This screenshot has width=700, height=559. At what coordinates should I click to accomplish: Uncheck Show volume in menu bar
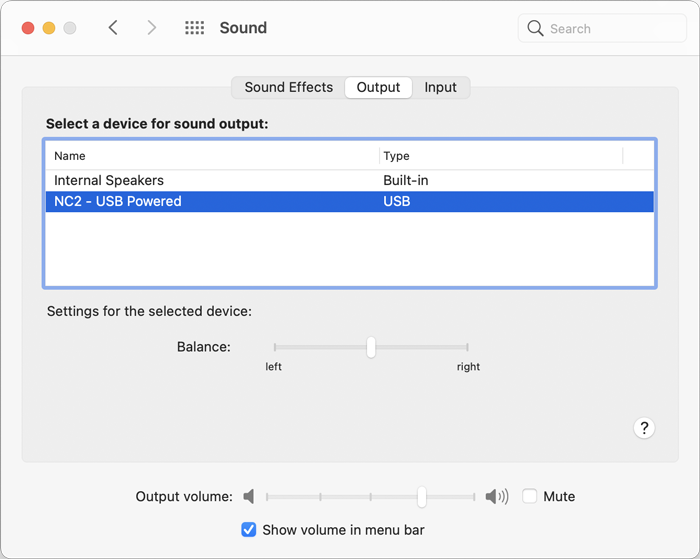click(249, 530)
